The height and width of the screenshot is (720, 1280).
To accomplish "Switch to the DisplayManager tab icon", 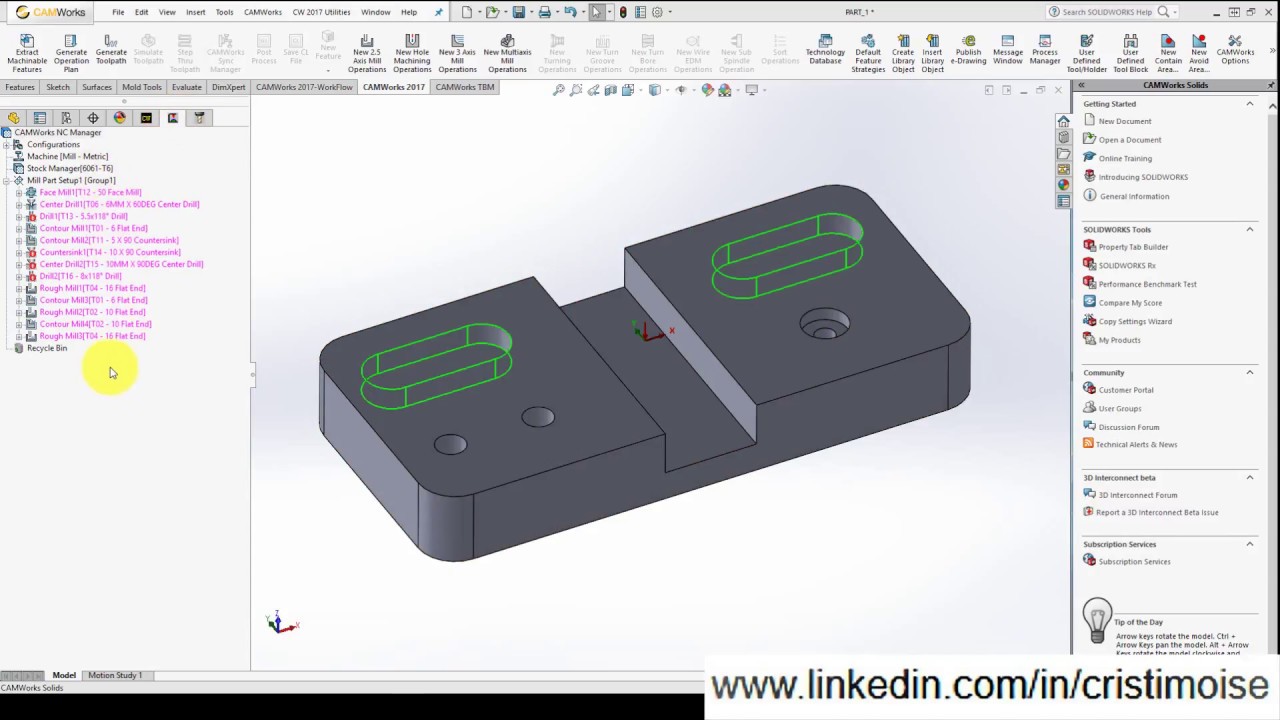I will [x=120, y=118].
